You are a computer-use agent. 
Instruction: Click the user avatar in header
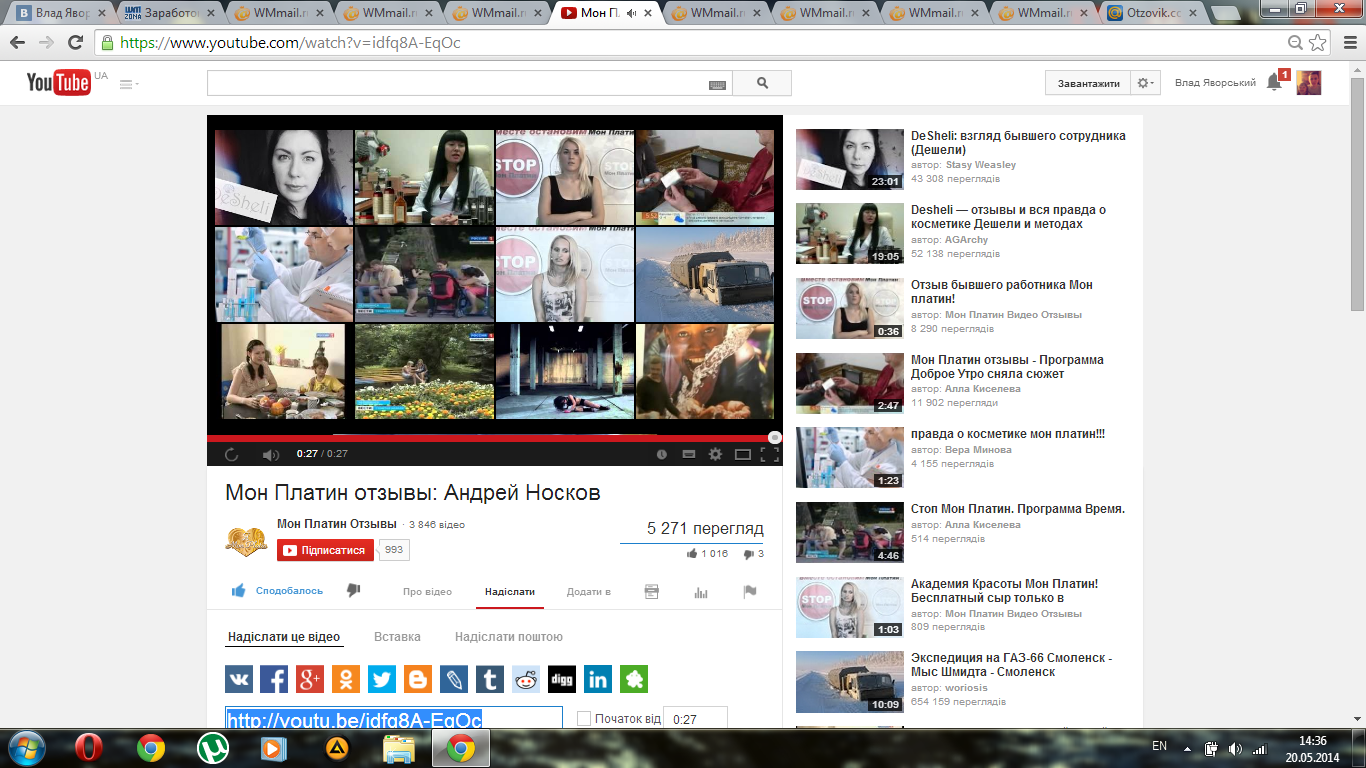pyautogui.click(x=1309, y=83)
